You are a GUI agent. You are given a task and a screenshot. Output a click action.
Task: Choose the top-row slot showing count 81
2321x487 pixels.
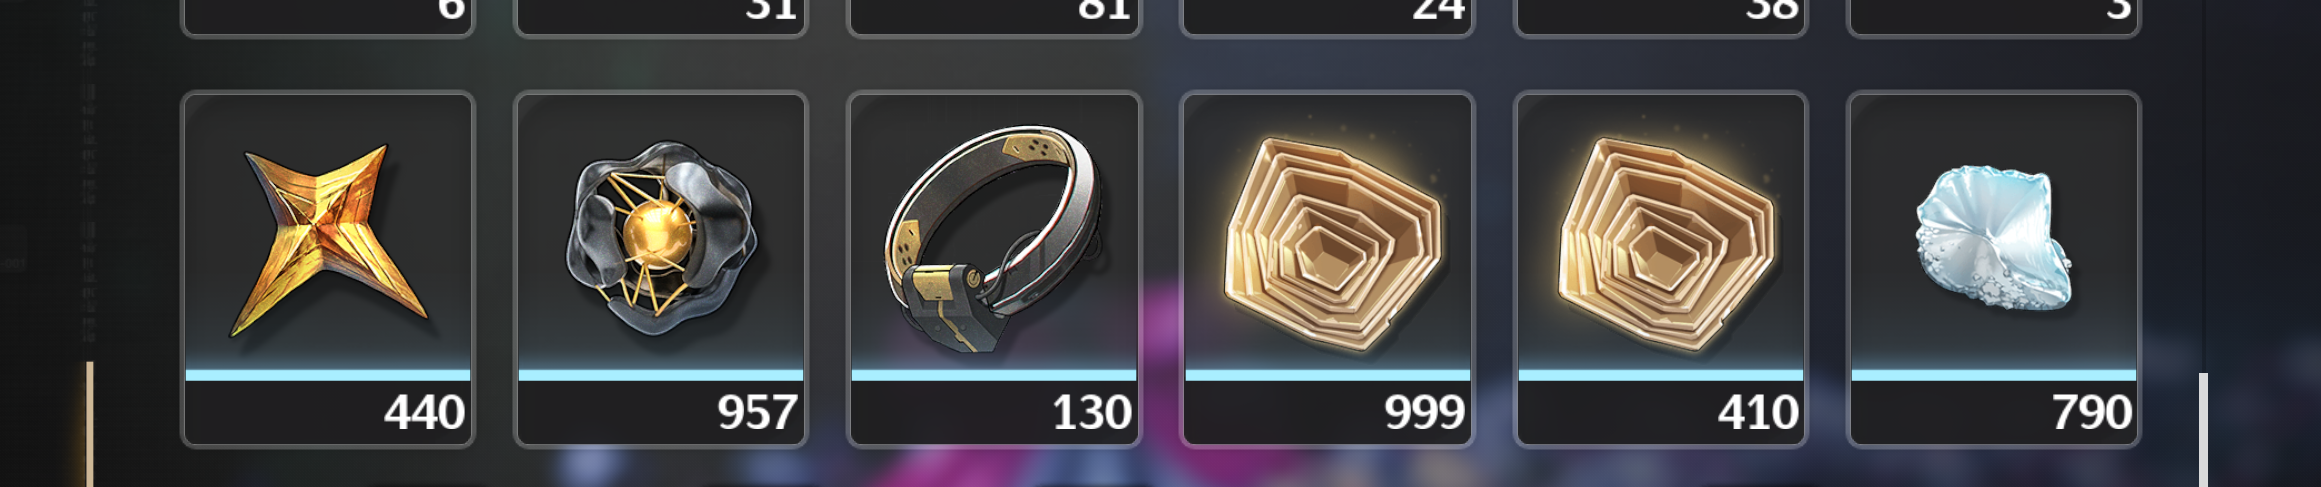[994, 17]
